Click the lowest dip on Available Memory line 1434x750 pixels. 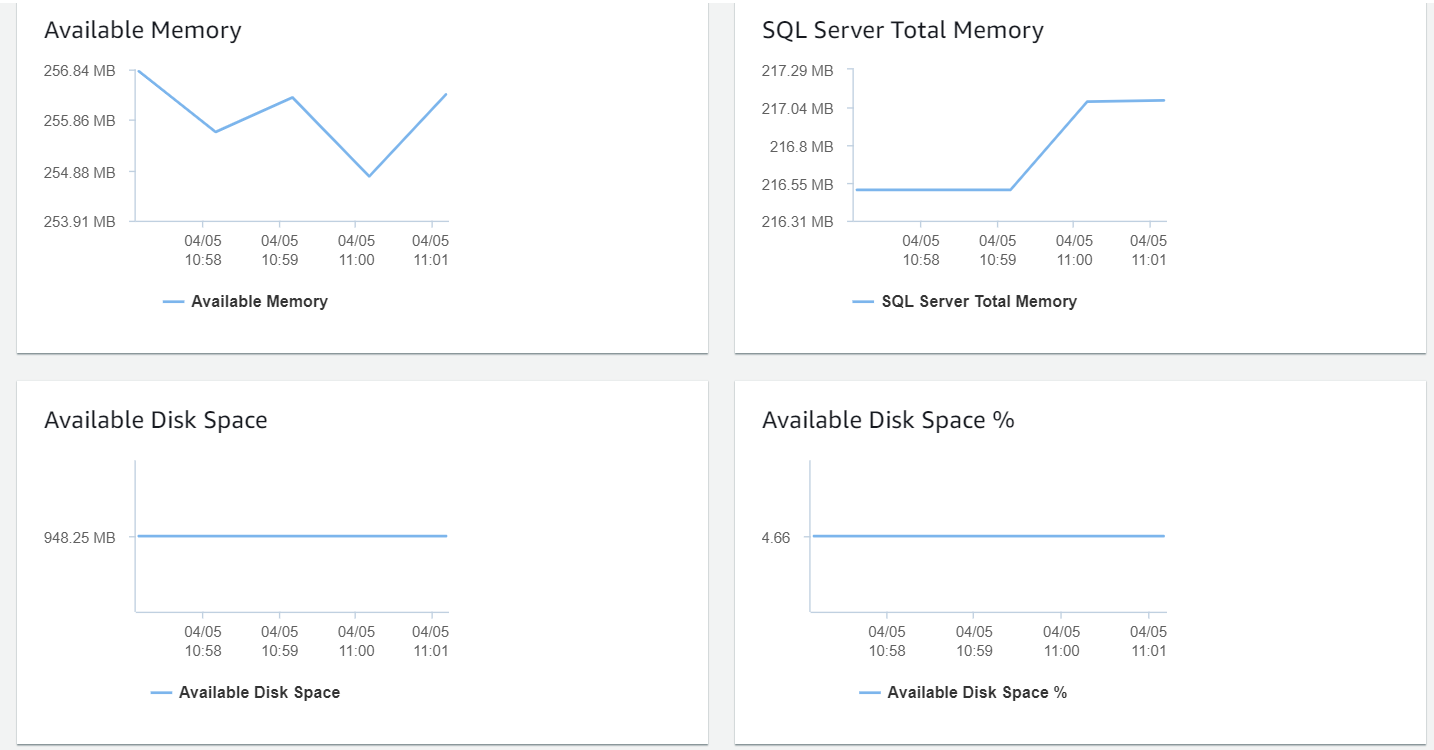click(x=369, y=176)
